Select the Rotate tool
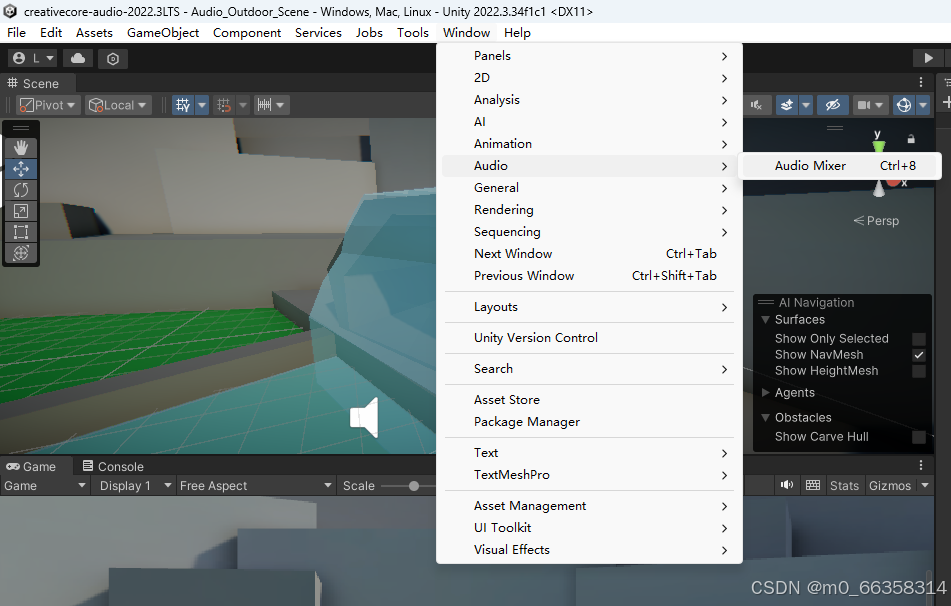Screen dimensions: 951x606 [21, 190]
